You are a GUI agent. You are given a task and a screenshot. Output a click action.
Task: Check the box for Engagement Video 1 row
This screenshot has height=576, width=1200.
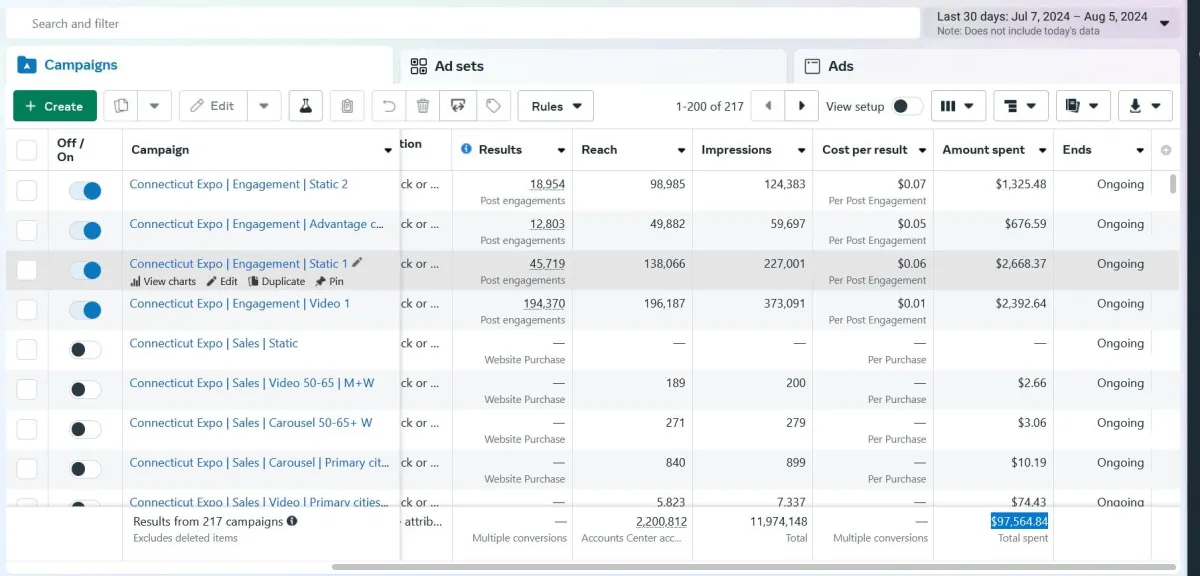click(27, 310)
